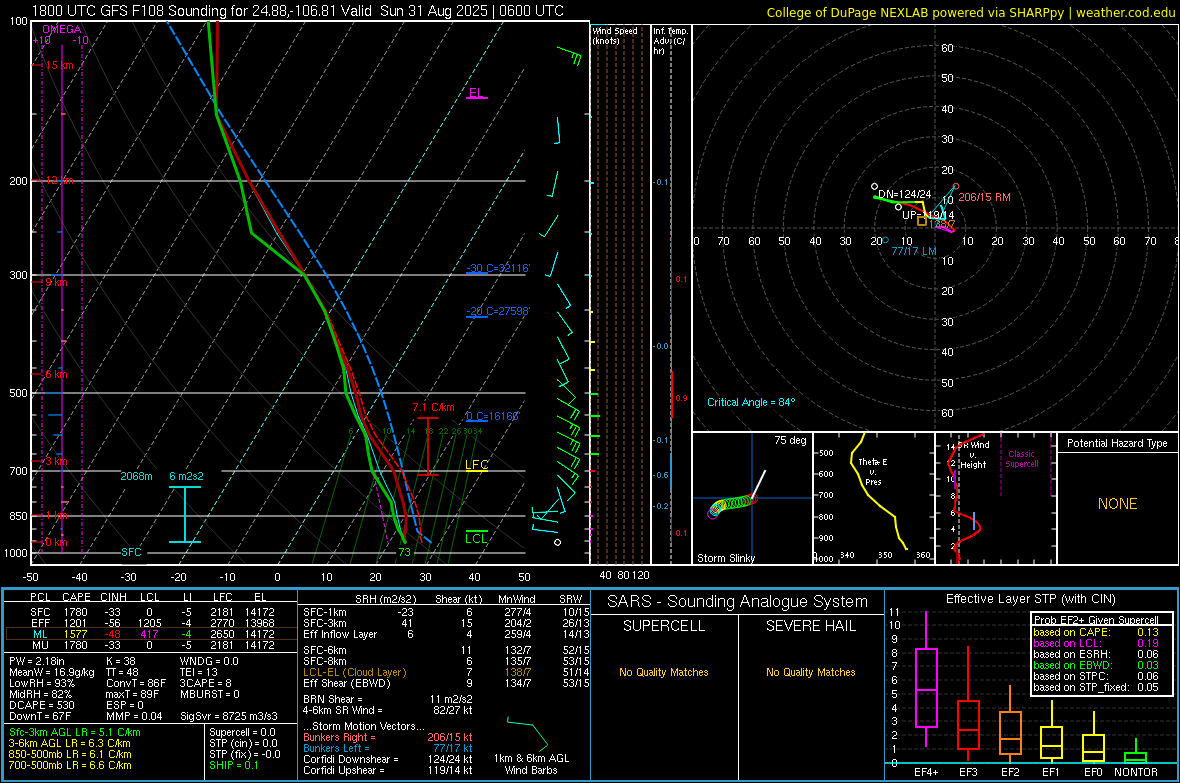Click the -30 C=32116' height label
Image resolution: width=1180 pixels, height=783 pixels.
tap(498, 268)
